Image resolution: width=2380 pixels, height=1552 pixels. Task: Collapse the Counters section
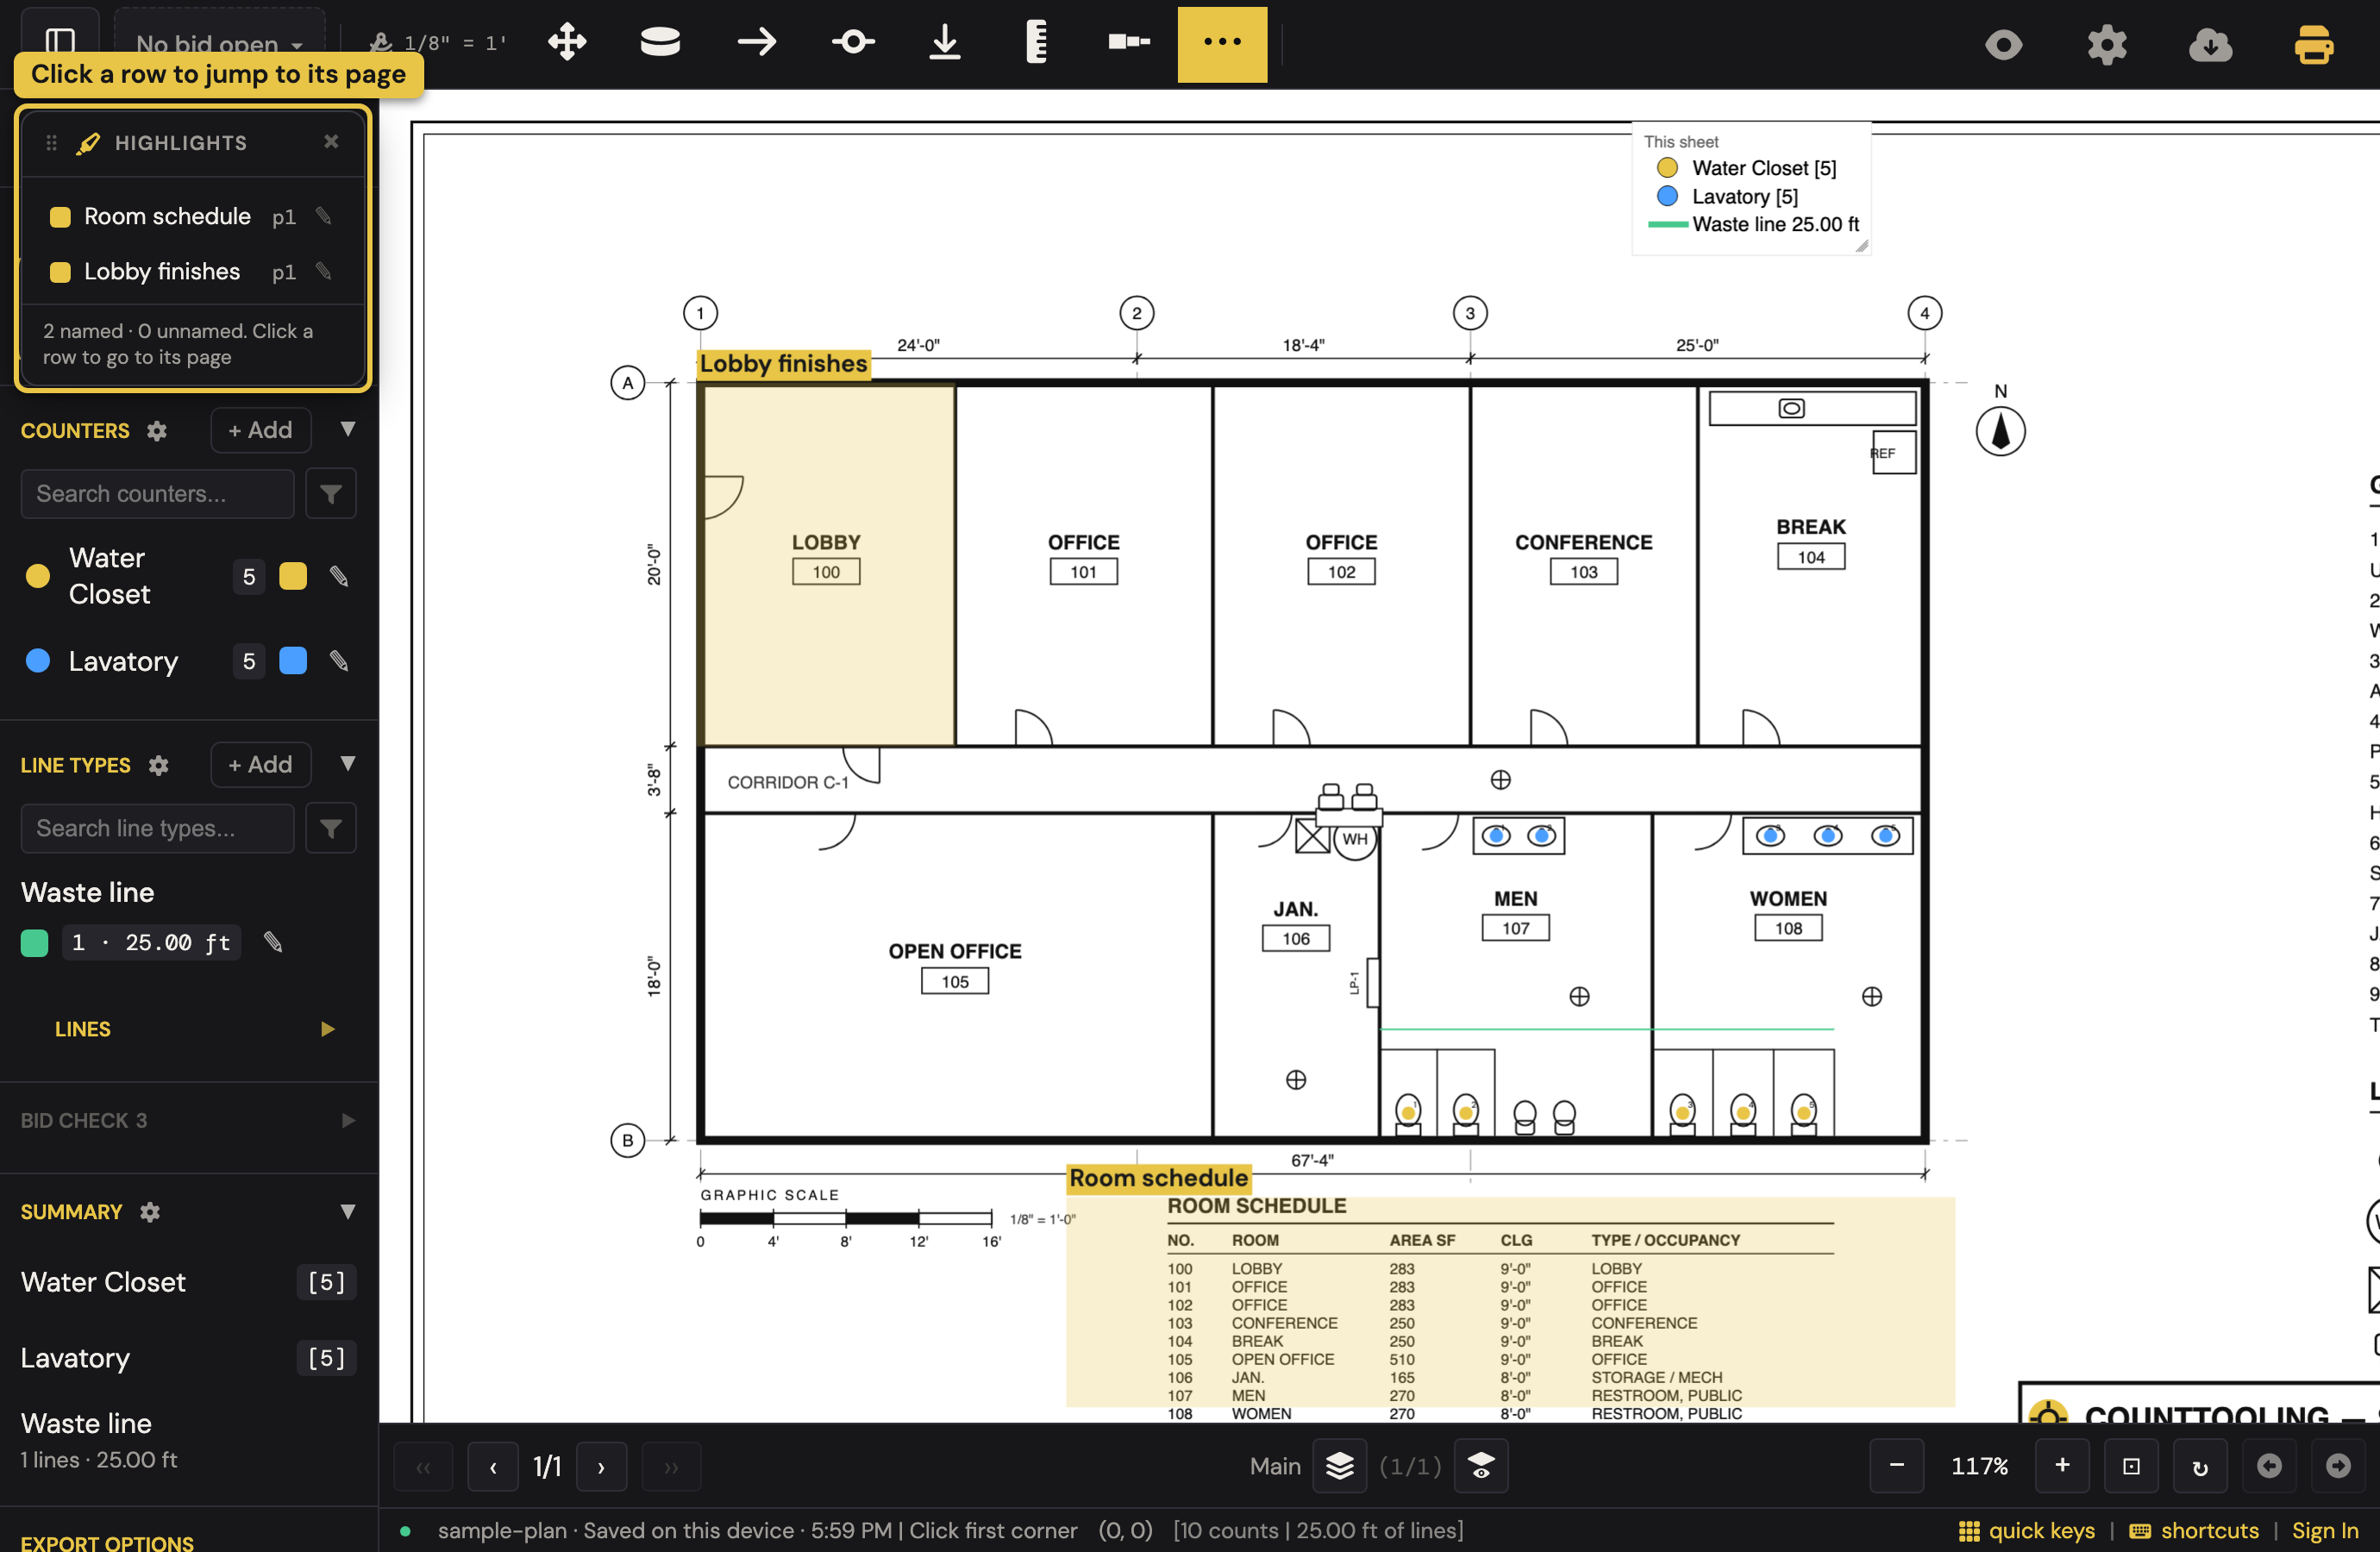(347, 429)
